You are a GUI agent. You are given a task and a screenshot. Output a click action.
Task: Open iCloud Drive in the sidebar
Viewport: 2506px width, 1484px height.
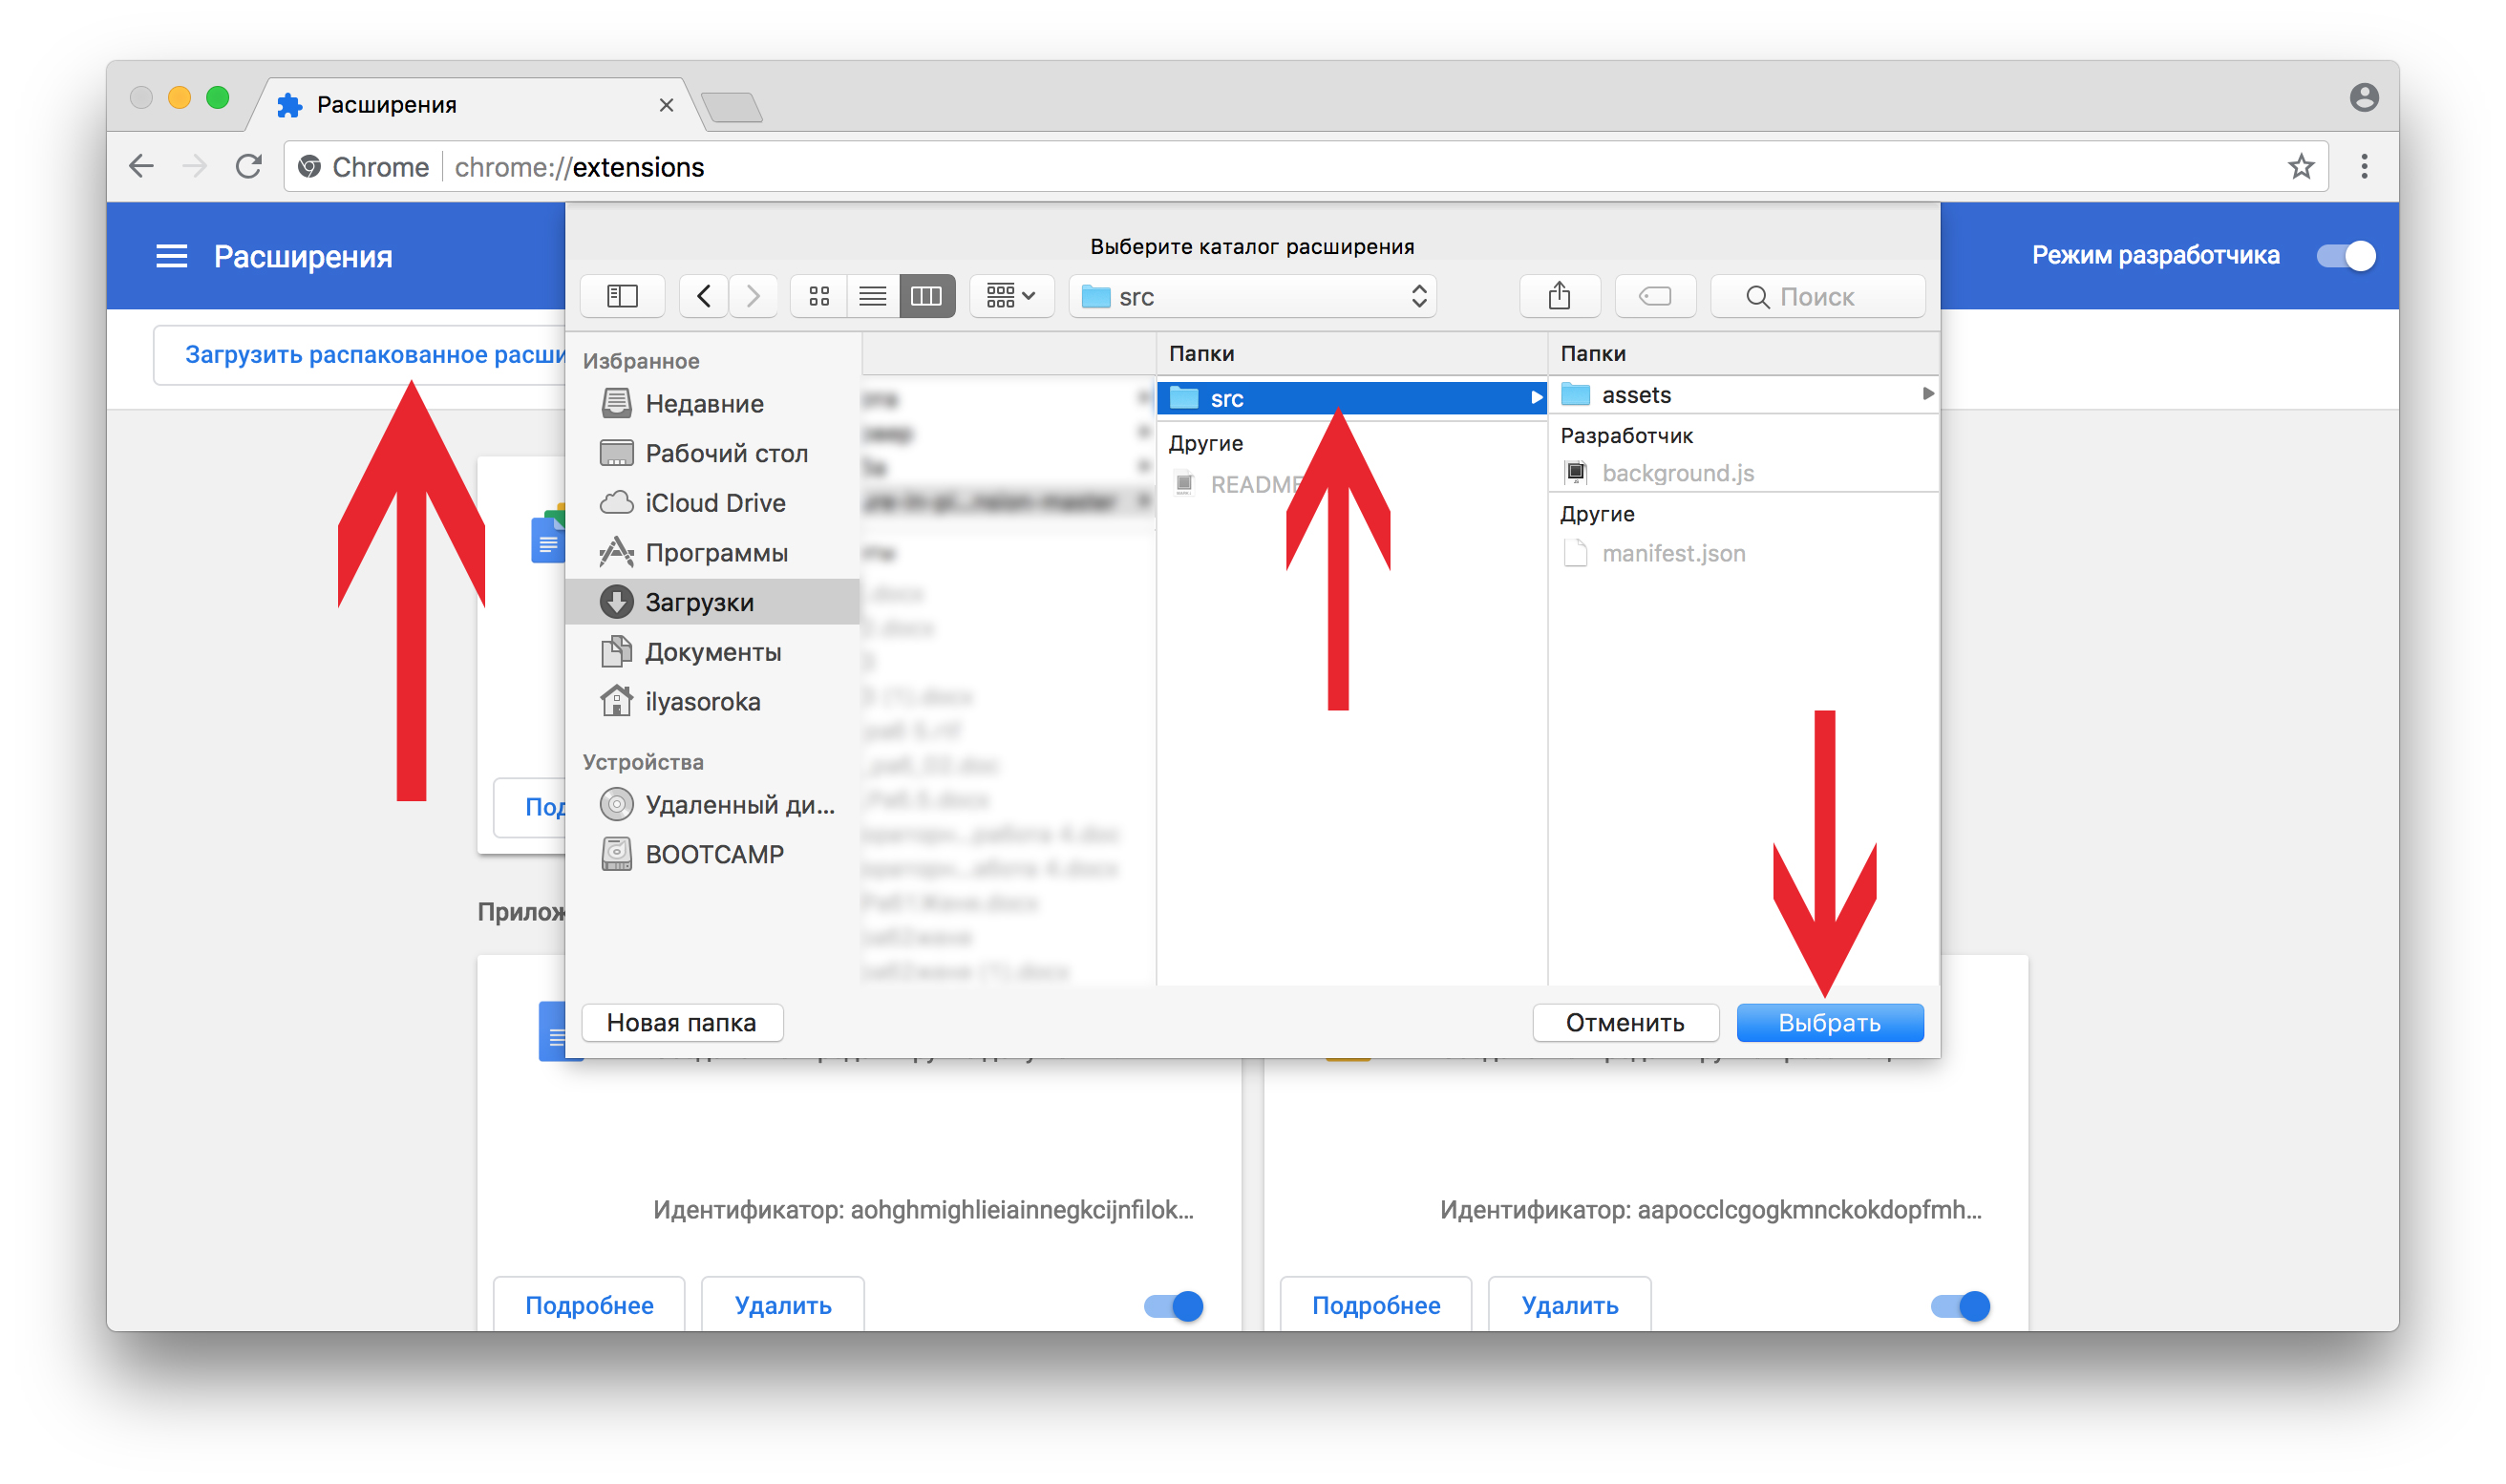(x=713, y=503)
